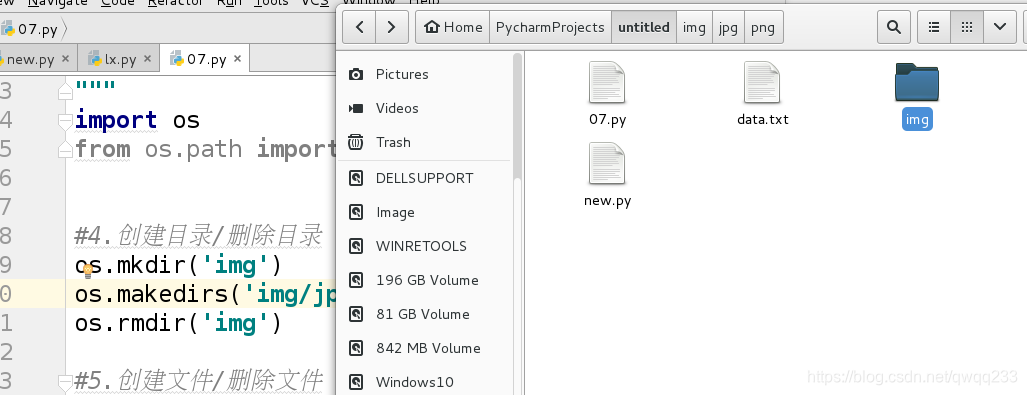The image size is (1027, 395).
Task: Click the PycharmProjects breadcrumb
Action: pyautogui.click(x=550, y=27)
